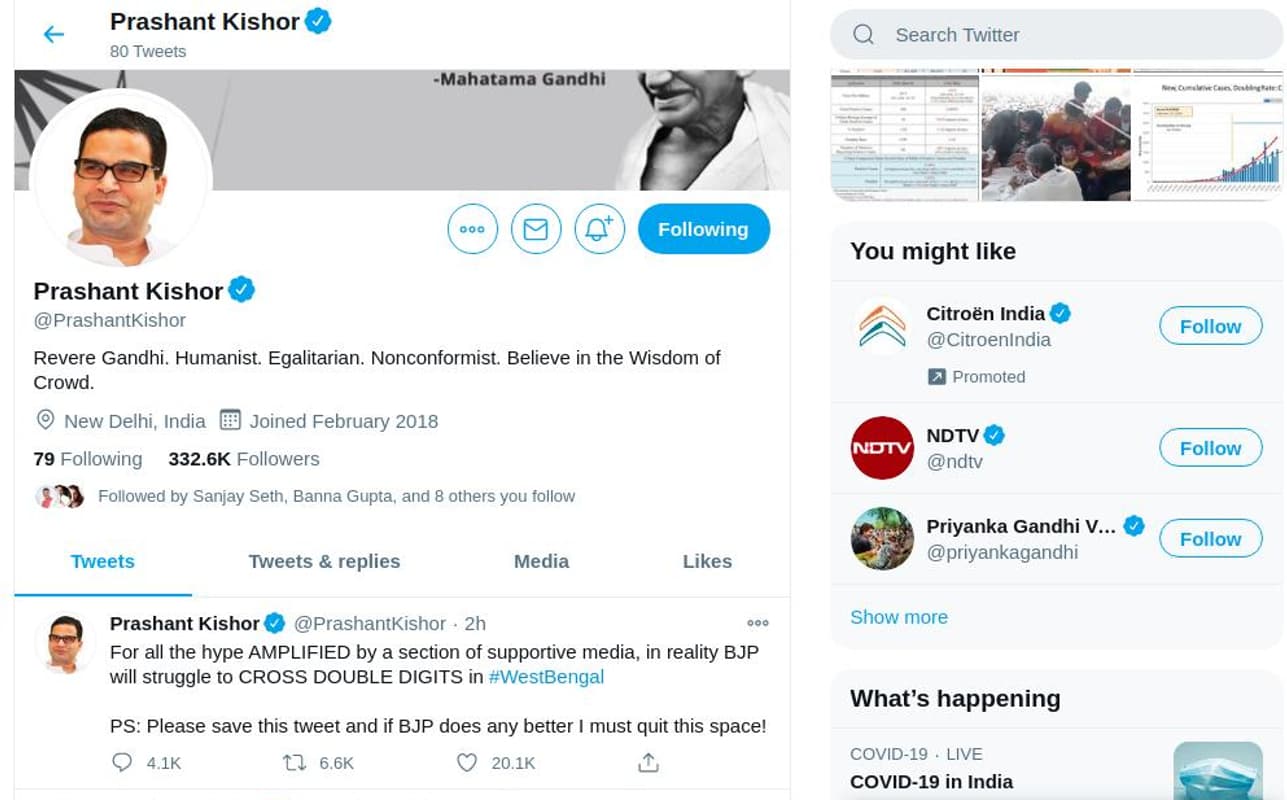
Task: Open profile more options (three dots)
Action: pyautogui.click(x=472, y=229)
